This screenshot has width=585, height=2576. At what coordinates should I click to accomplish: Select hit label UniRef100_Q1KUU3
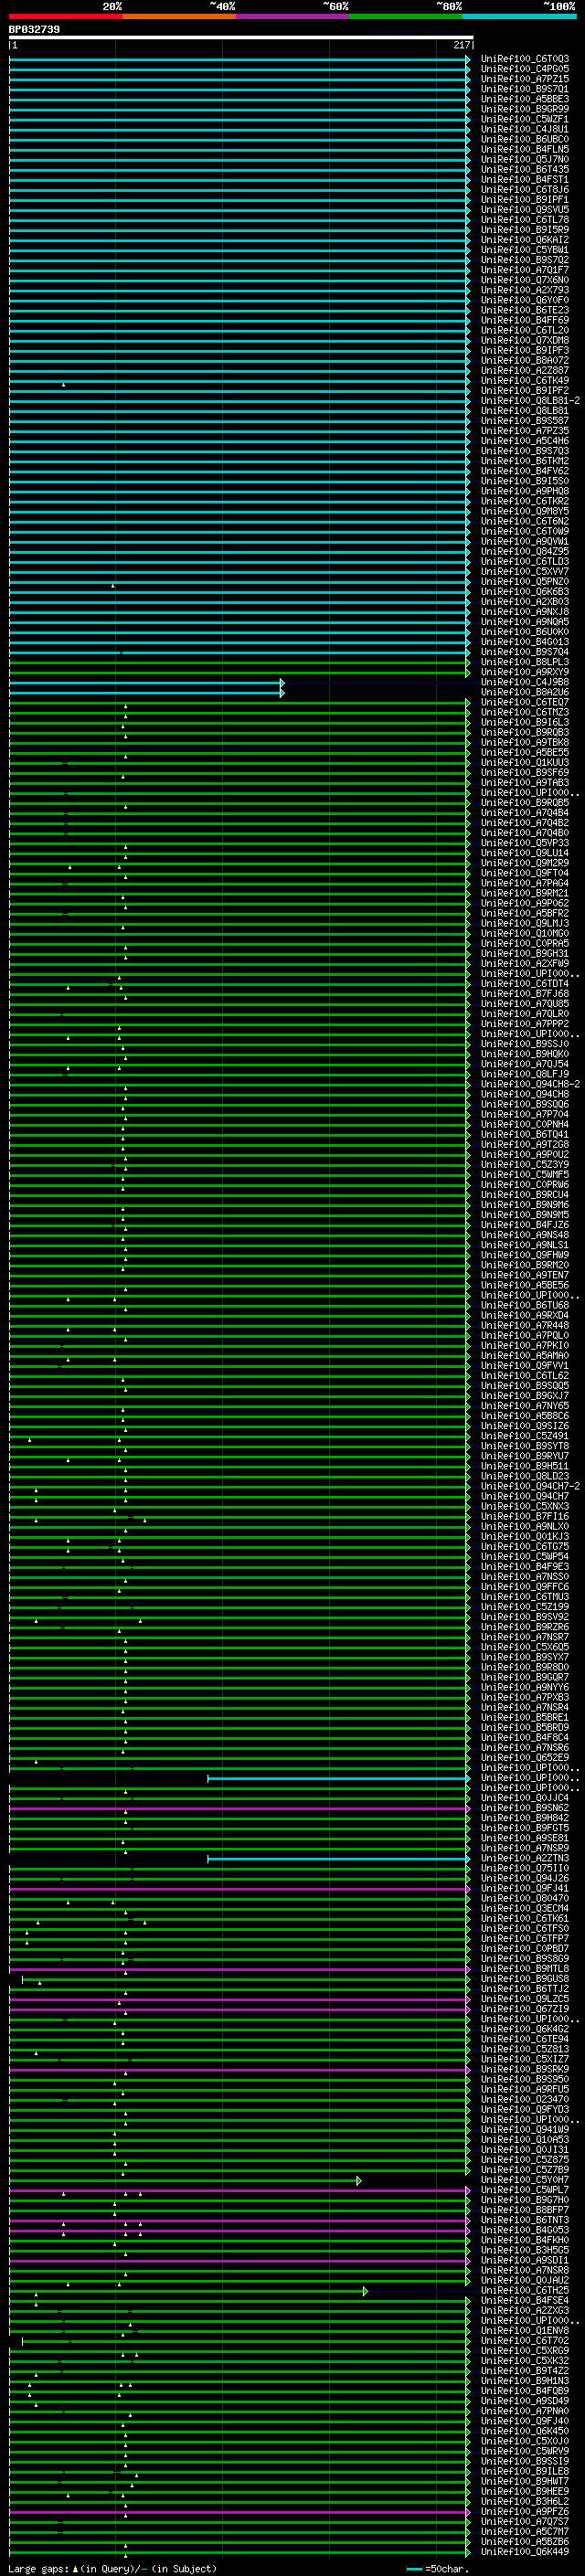(525, 762)
